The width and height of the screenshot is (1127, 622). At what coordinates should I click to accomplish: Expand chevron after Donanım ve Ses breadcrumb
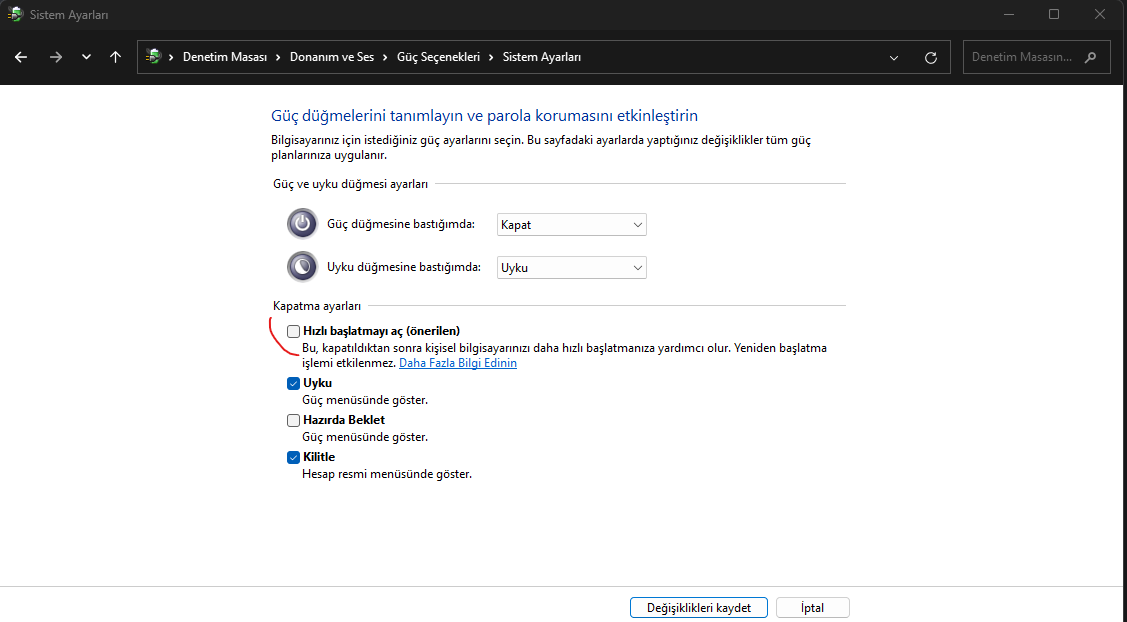(386, 58)
